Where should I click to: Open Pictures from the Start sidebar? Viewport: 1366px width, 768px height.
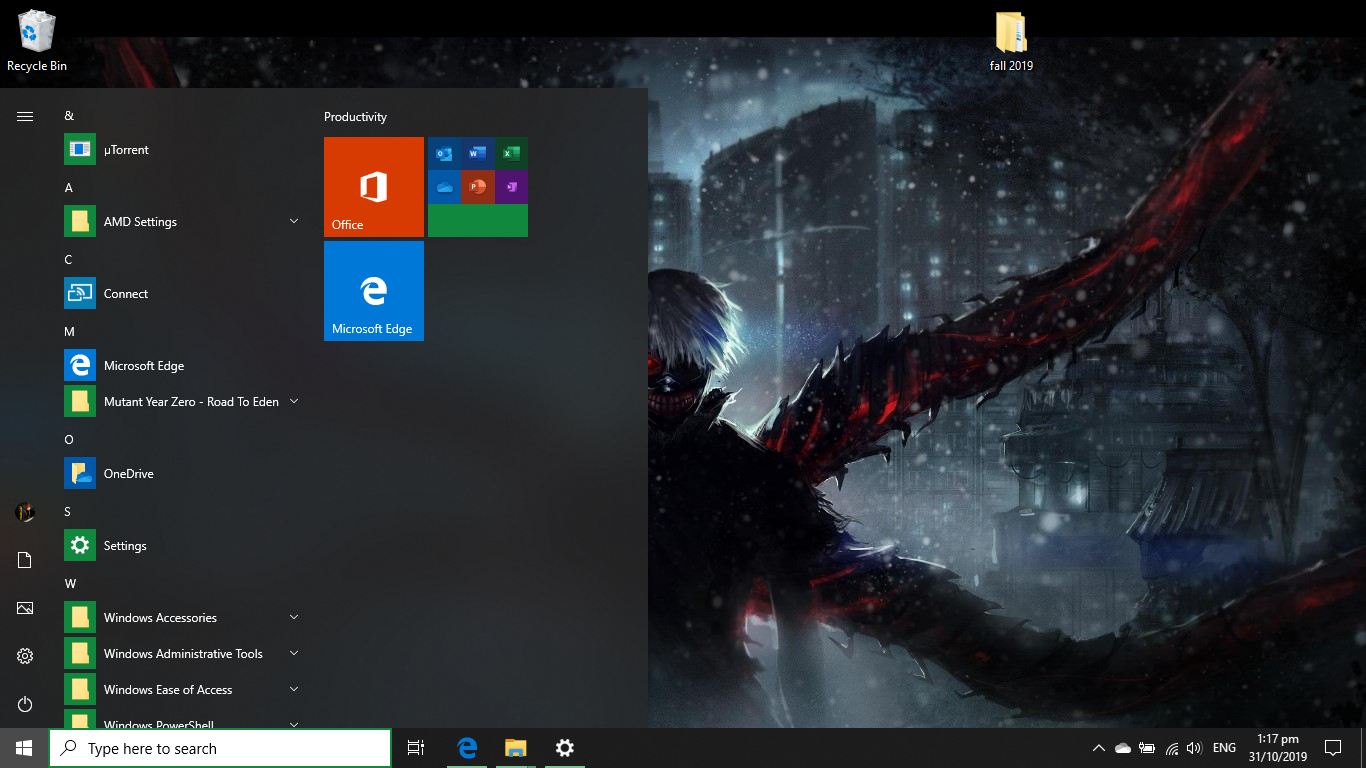[x=25, y=608]
